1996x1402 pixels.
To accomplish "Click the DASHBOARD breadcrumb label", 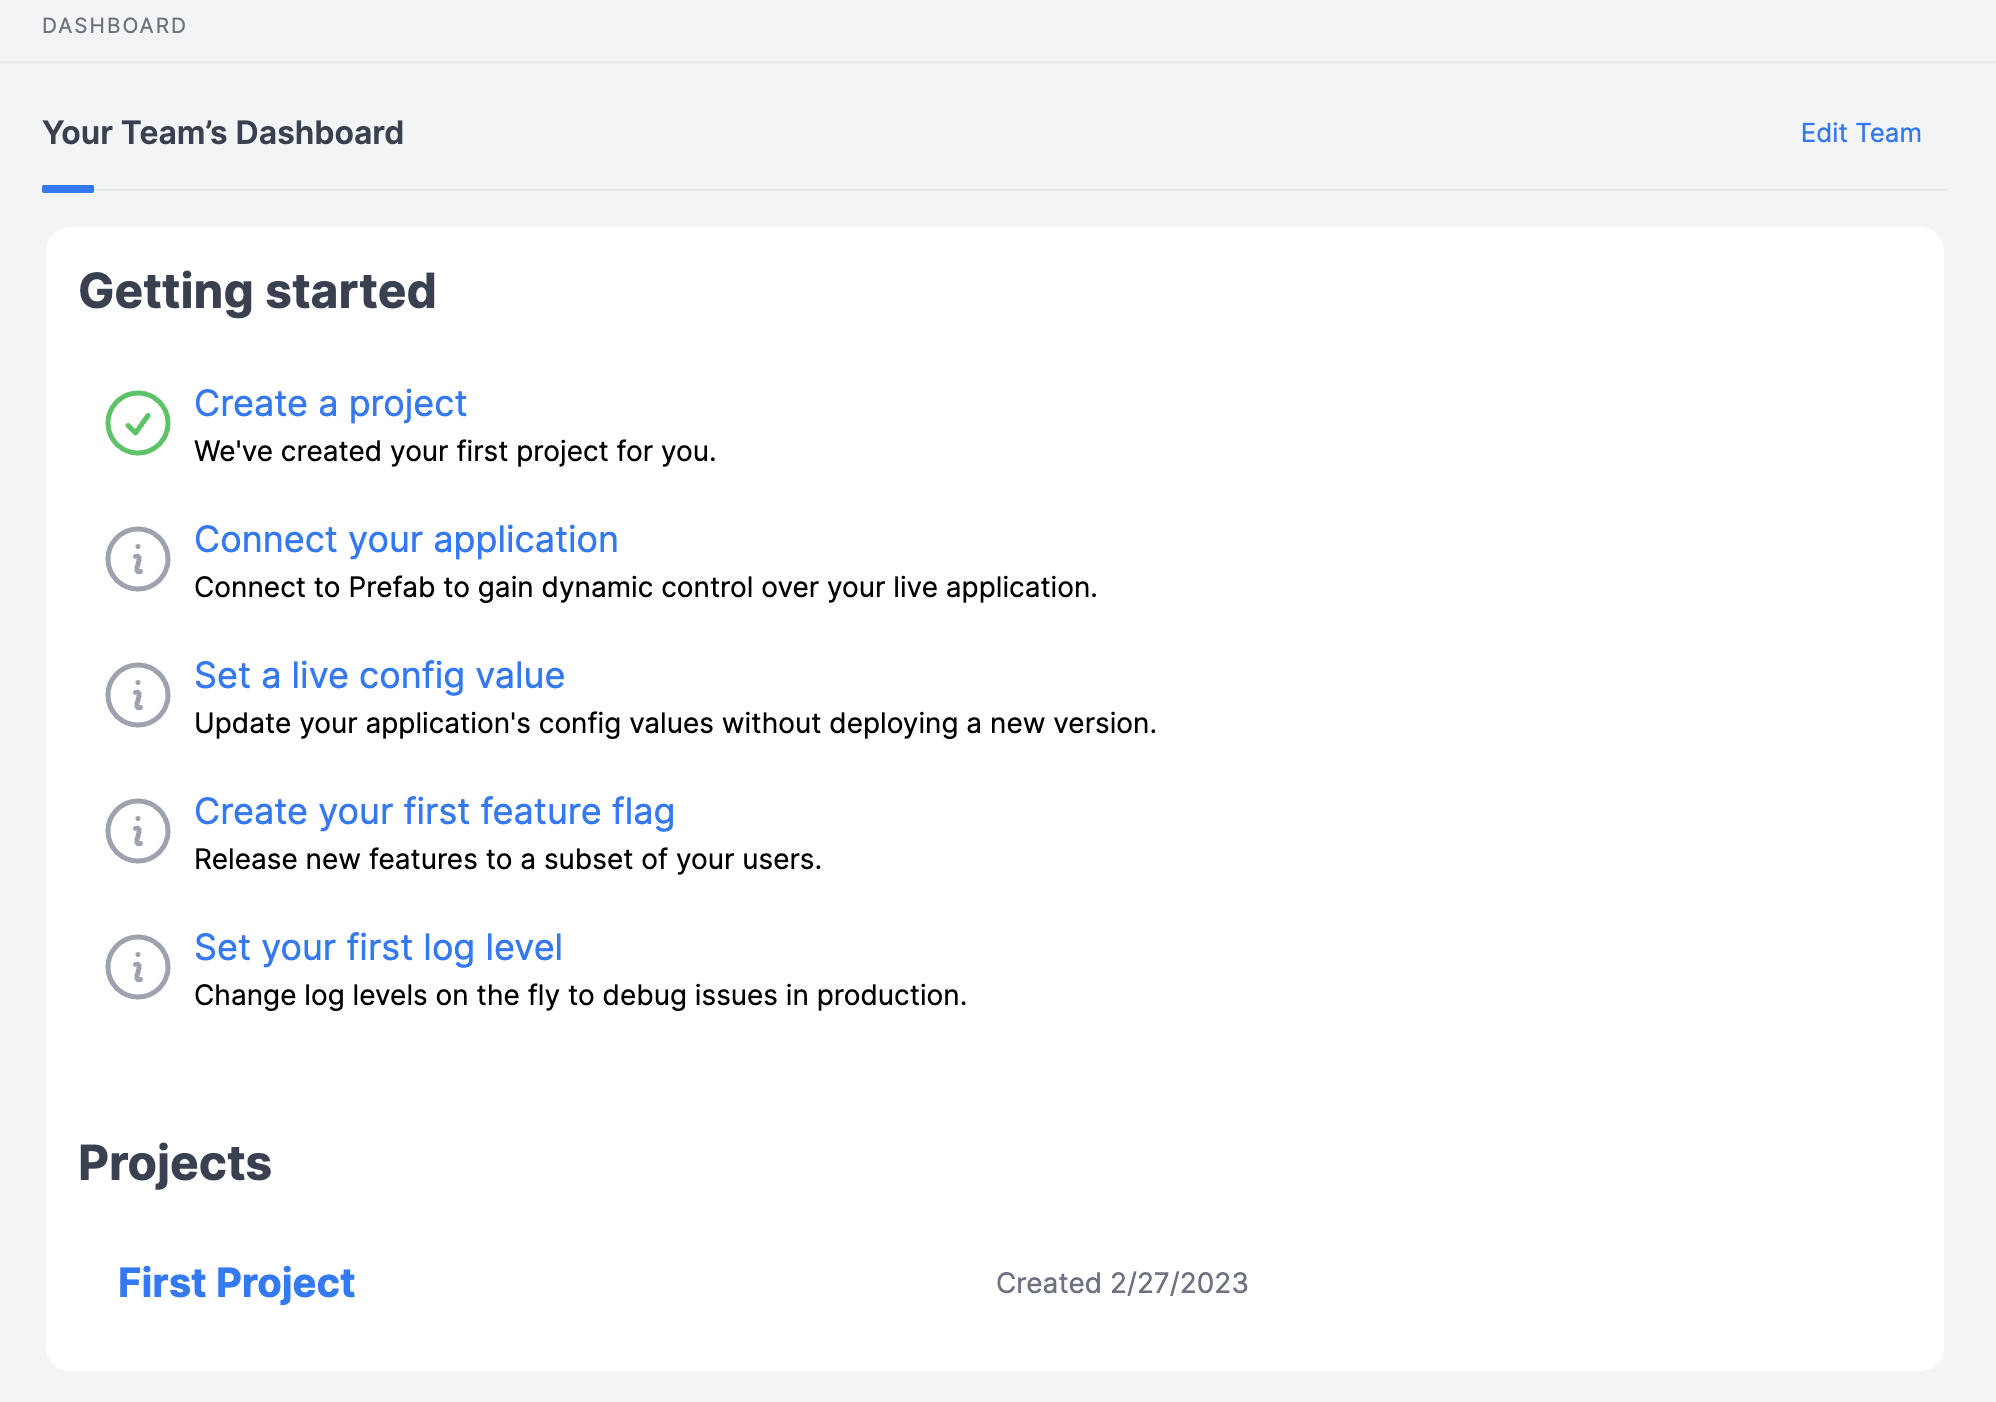I will point(114,26).
